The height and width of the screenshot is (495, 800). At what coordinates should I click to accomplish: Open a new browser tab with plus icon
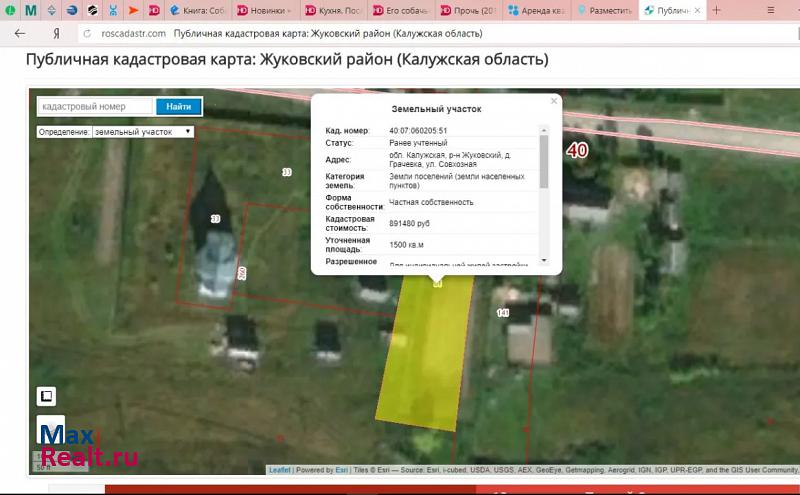pyautogui.click(x=716, y=11)
